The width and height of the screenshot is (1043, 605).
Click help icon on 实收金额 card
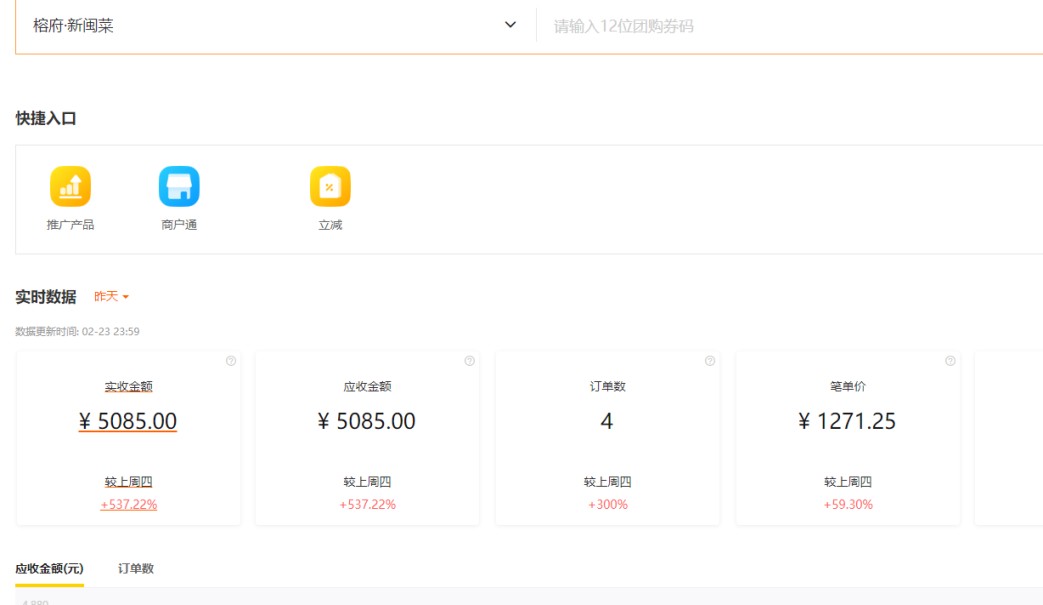(231, 361)
